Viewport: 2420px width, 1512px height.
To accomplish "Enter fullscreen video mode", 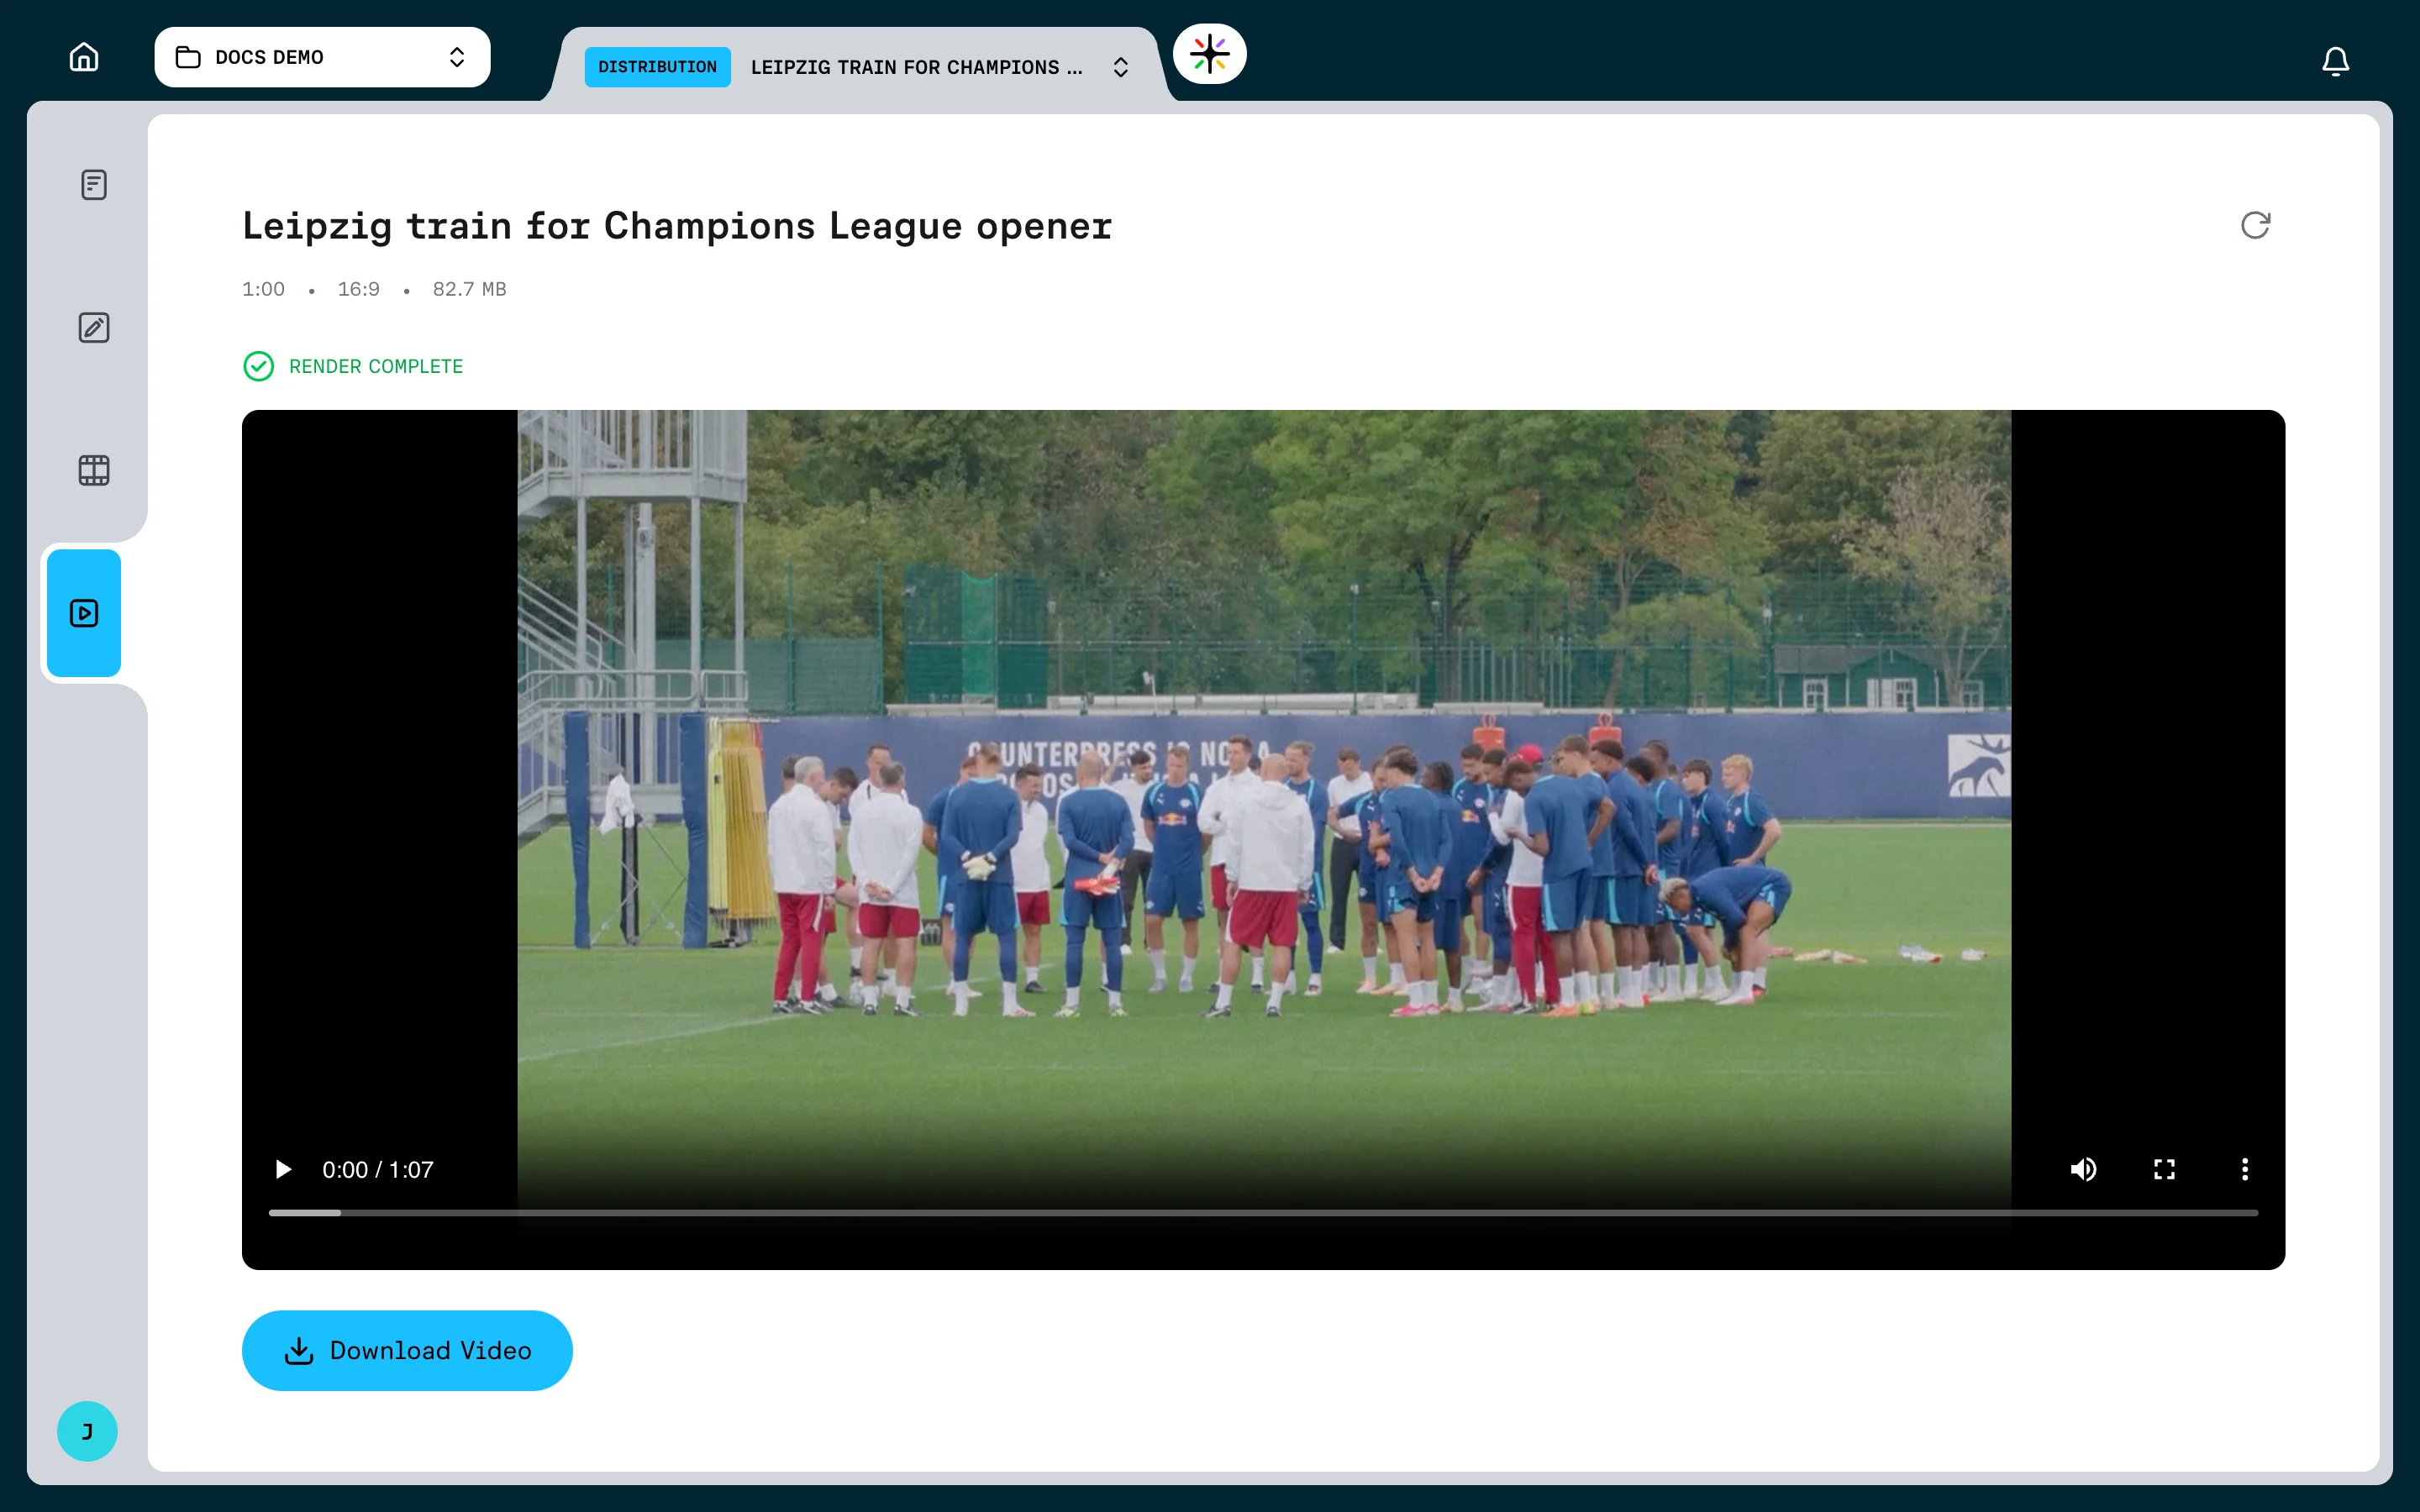I will pos(2164,1169).
